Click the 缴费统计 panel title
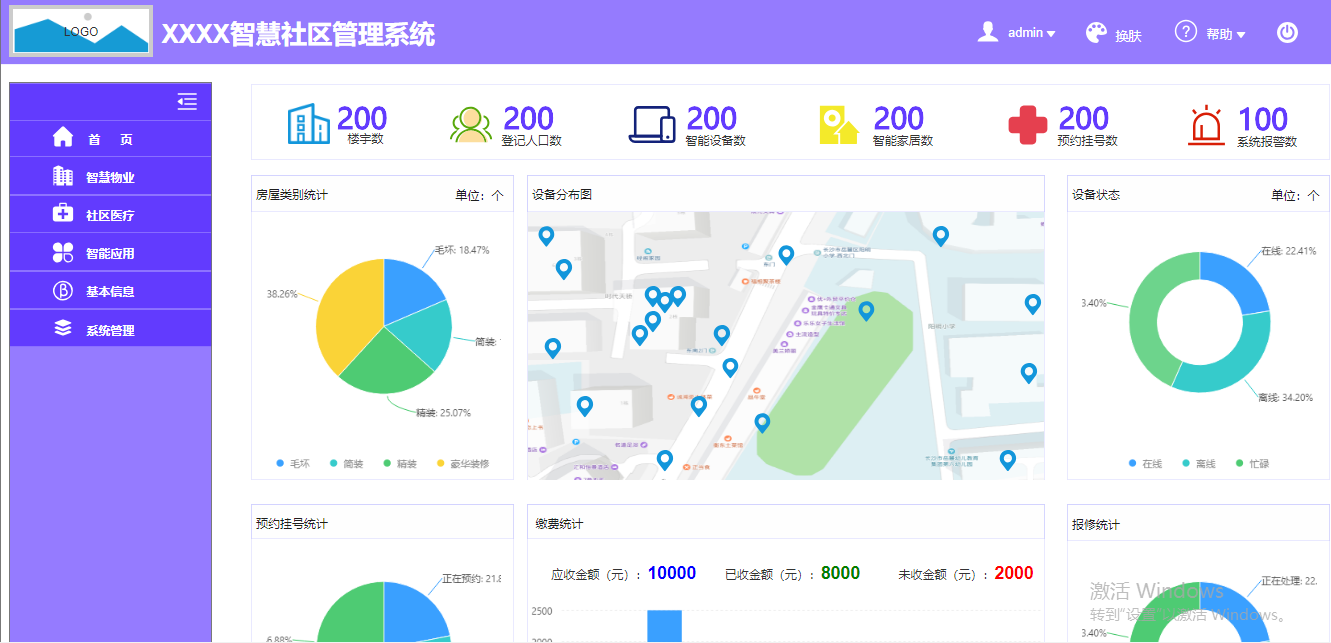This screenshot has height=643, width=1331. 560,524
